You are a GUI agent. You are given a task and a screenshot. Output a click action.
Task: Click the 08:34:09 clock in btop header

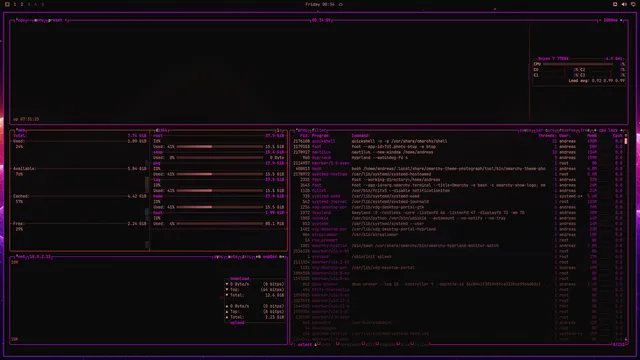pos(321,20)
